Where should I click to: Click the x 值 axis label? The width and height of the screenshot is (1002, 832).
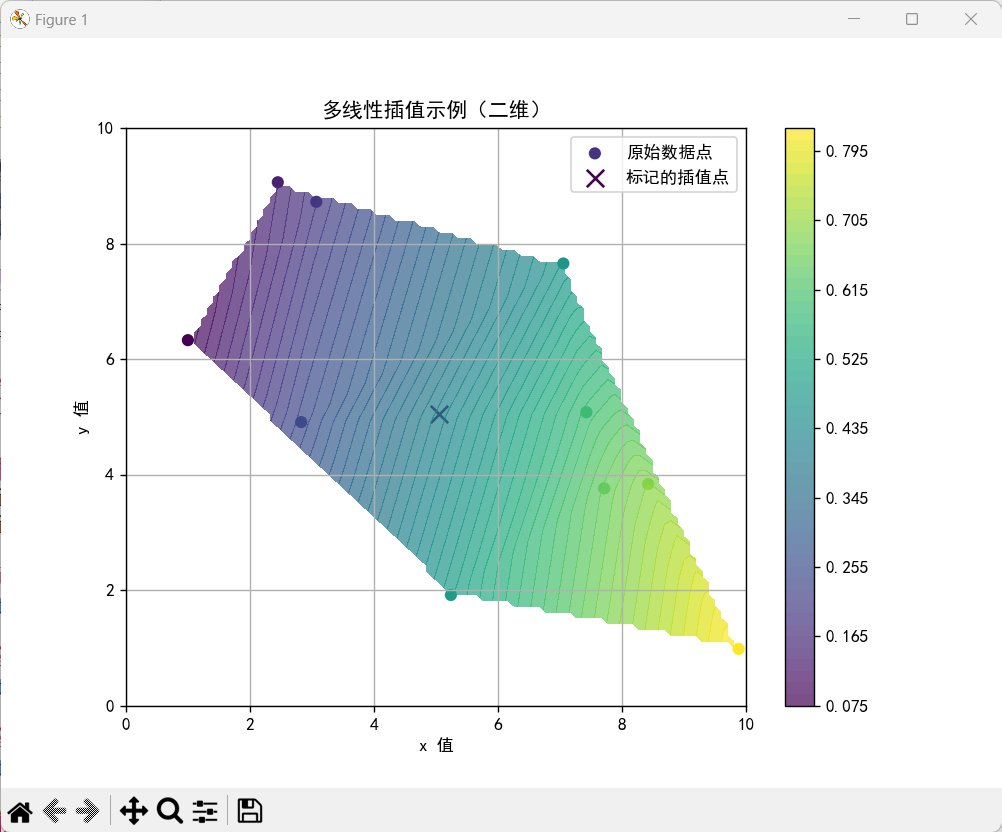[436, 745]
